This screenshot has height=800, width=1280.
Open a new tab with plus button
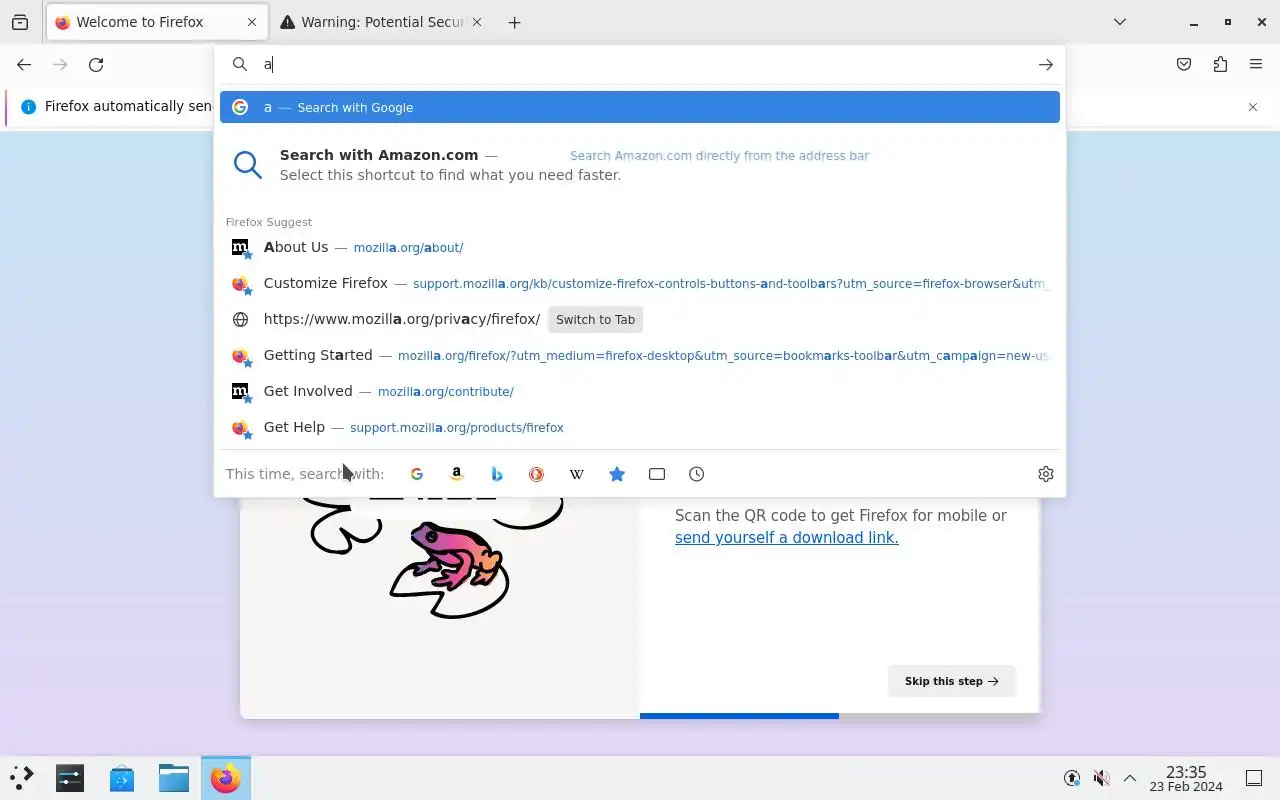tap(514, 22)
